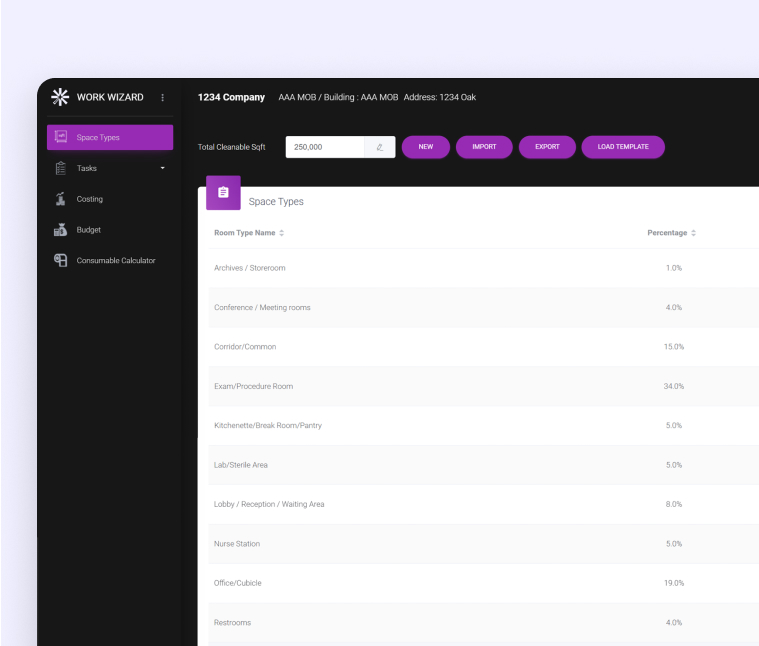
Task: Click the 19.0% Office/Cubicle percentage
Action: [674, 583]
